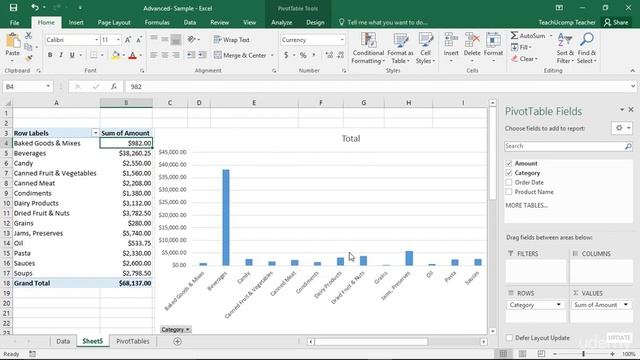Delete cells using the Delete icon

(472, 48)
